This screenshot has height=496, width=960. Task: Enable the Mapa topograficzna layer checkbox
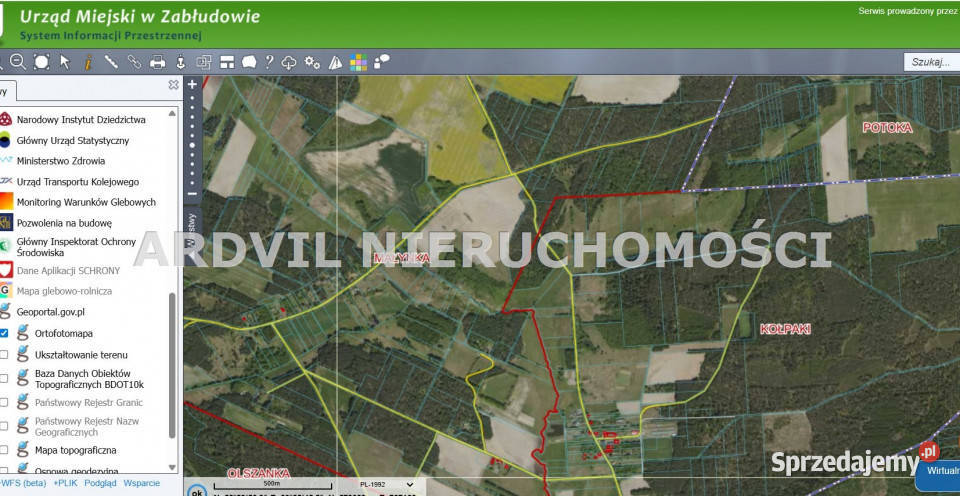5,450
